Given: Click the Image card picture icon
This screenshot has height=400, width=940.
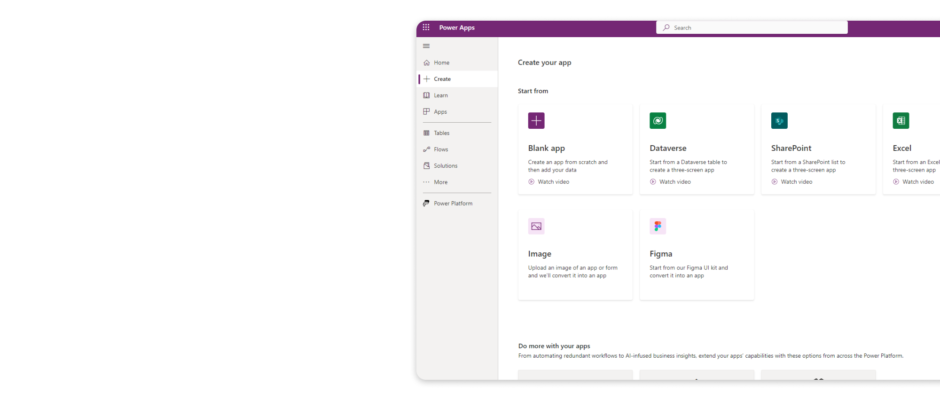Looking at the screenshot, I should point(536,226).
